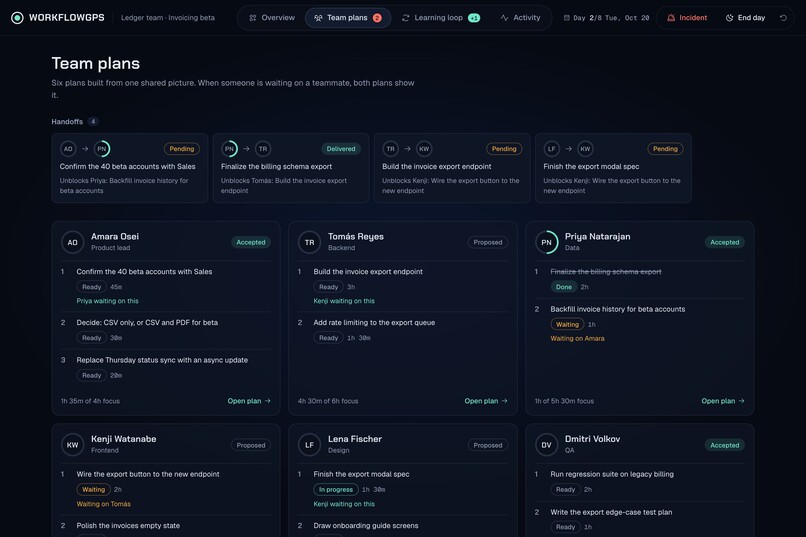Click Proposed badge on Lena Fischer's card
This screenshot has width=806, height=537.
pyautogui.click(x=488, y=445)
